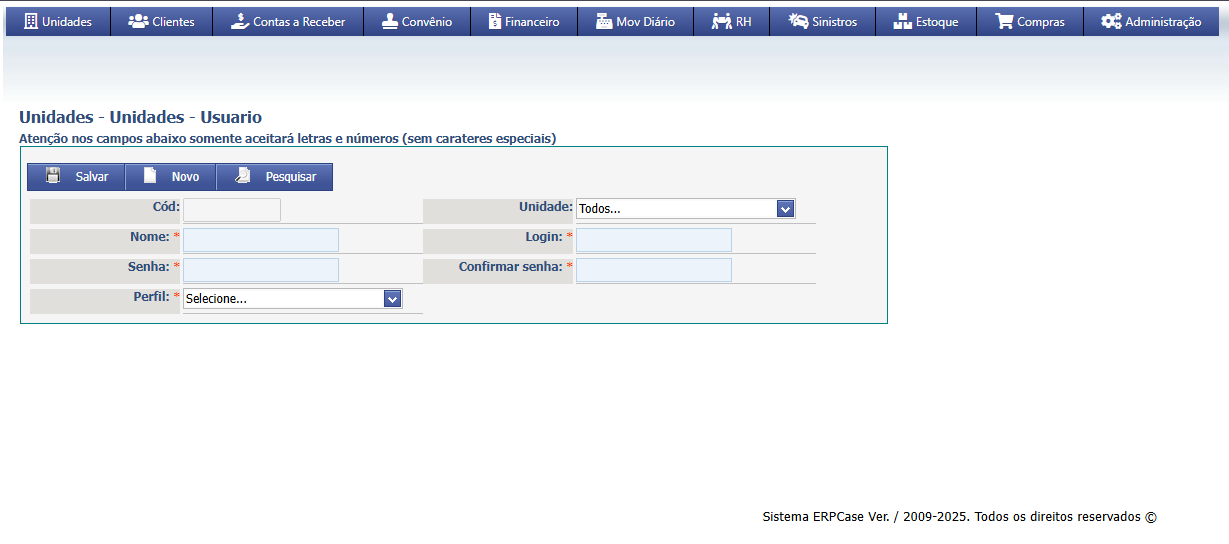Open the Mov Diário menu
The height and width of the screenshot is (544, 1229).
[x=636, y=21]
